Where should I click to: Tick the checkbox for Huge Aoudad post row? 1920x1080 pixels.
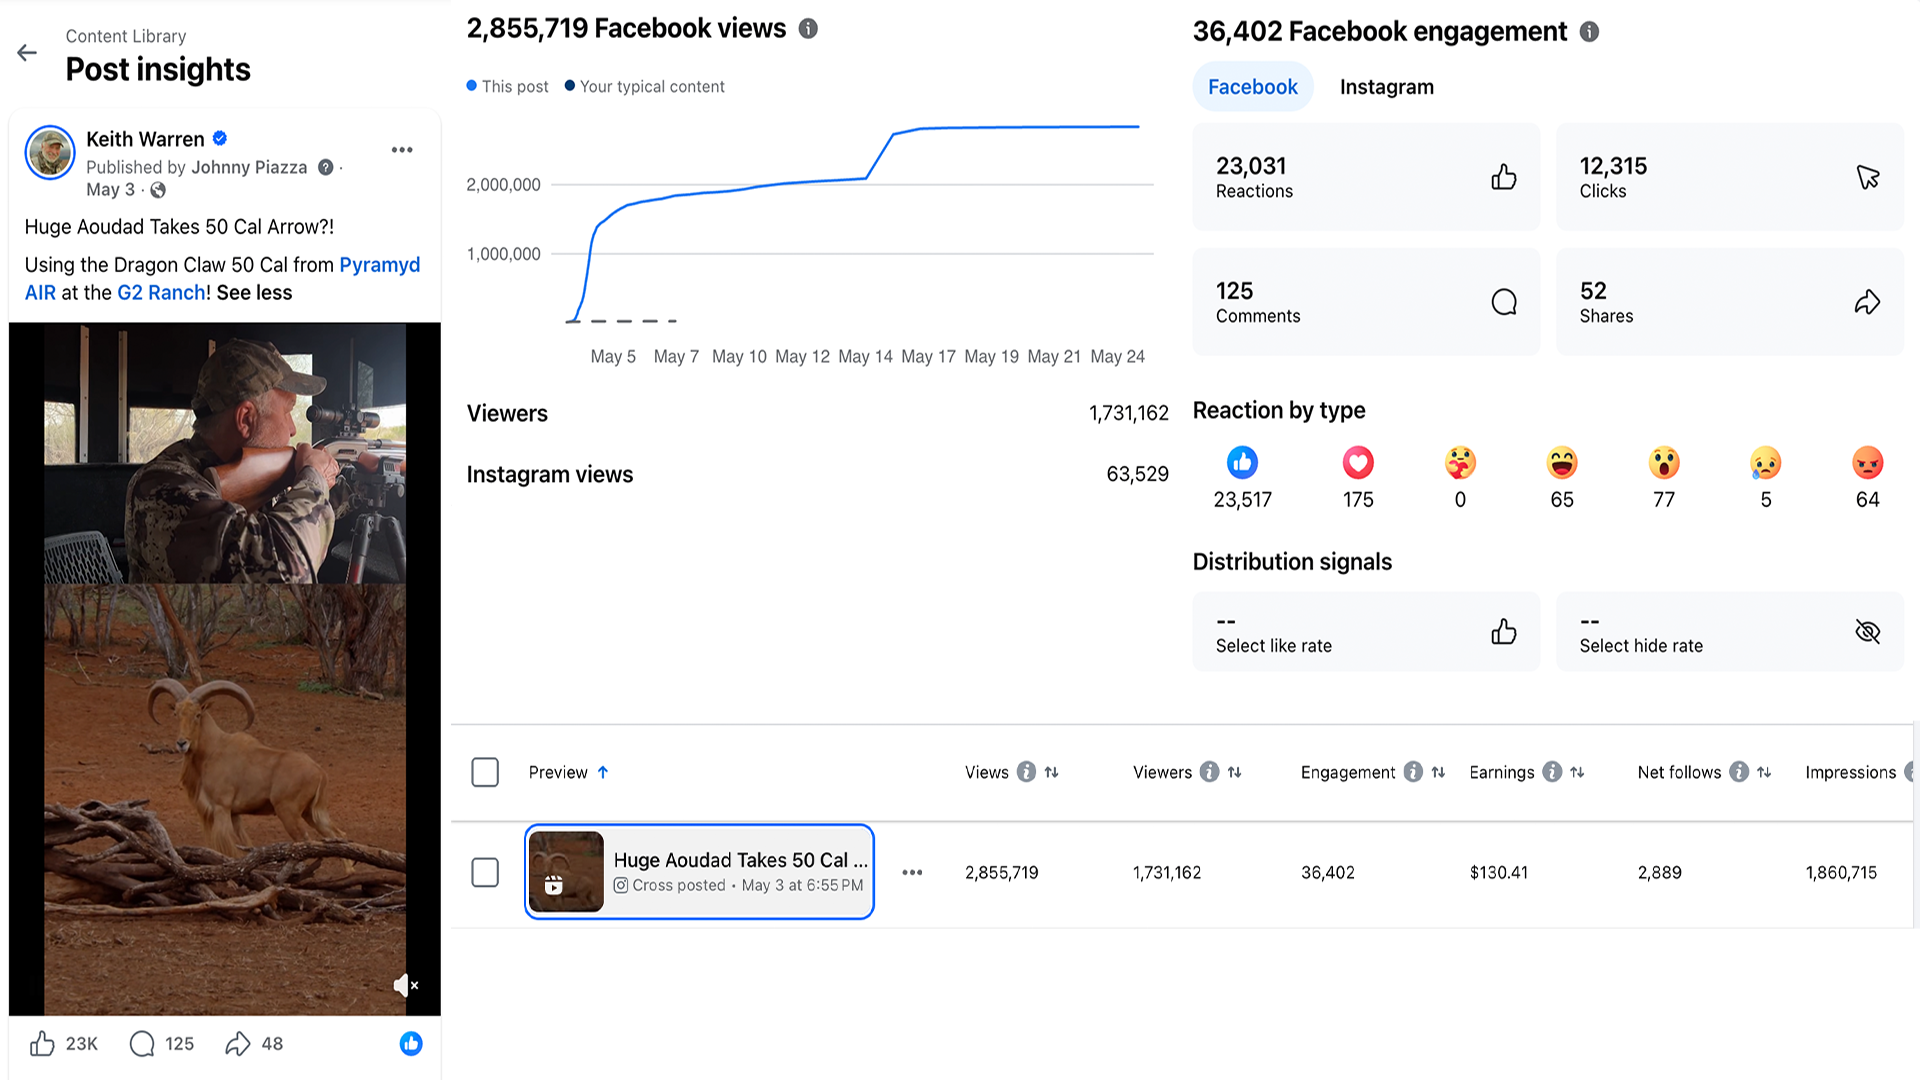click(485, 872)
